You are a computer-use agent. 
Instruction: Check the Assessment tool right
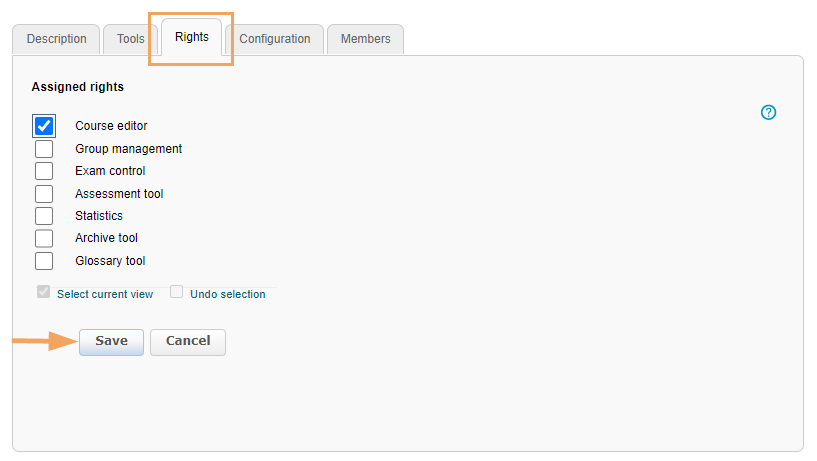pyautogui.click(x=44, y=194)
